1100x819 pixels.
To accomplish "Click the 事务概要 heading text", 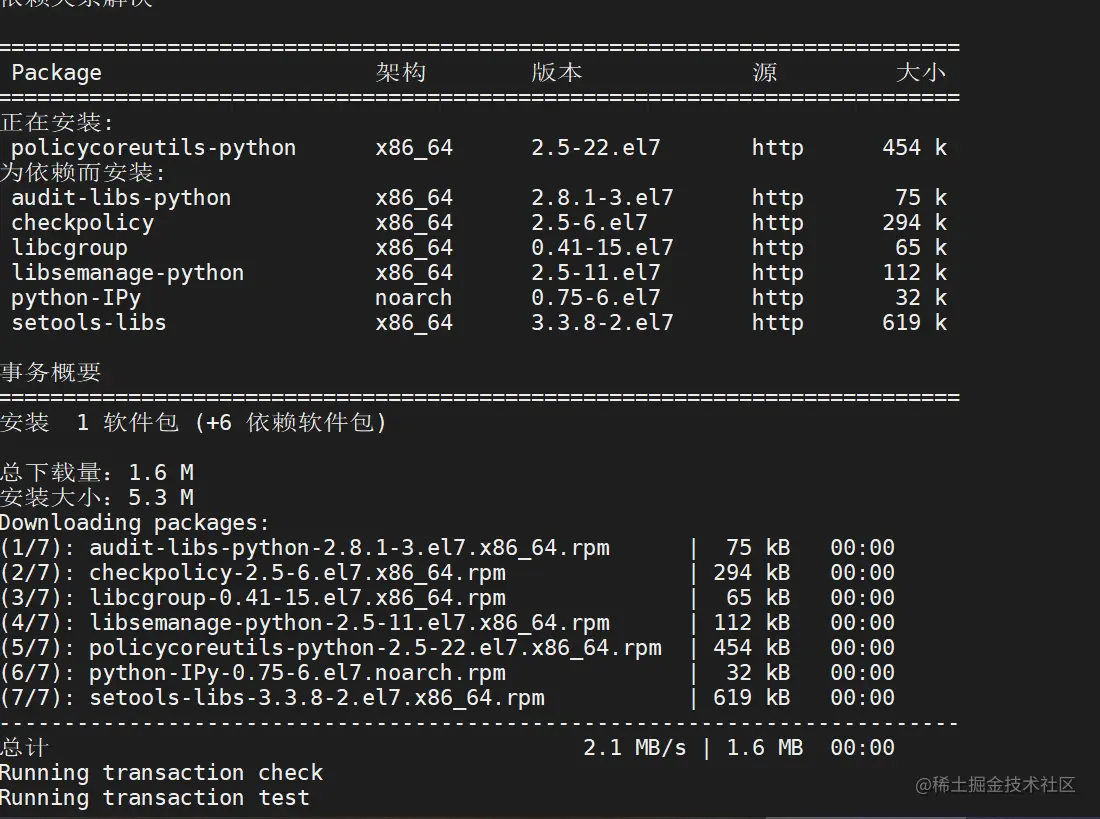I will [x=51, y=373].
